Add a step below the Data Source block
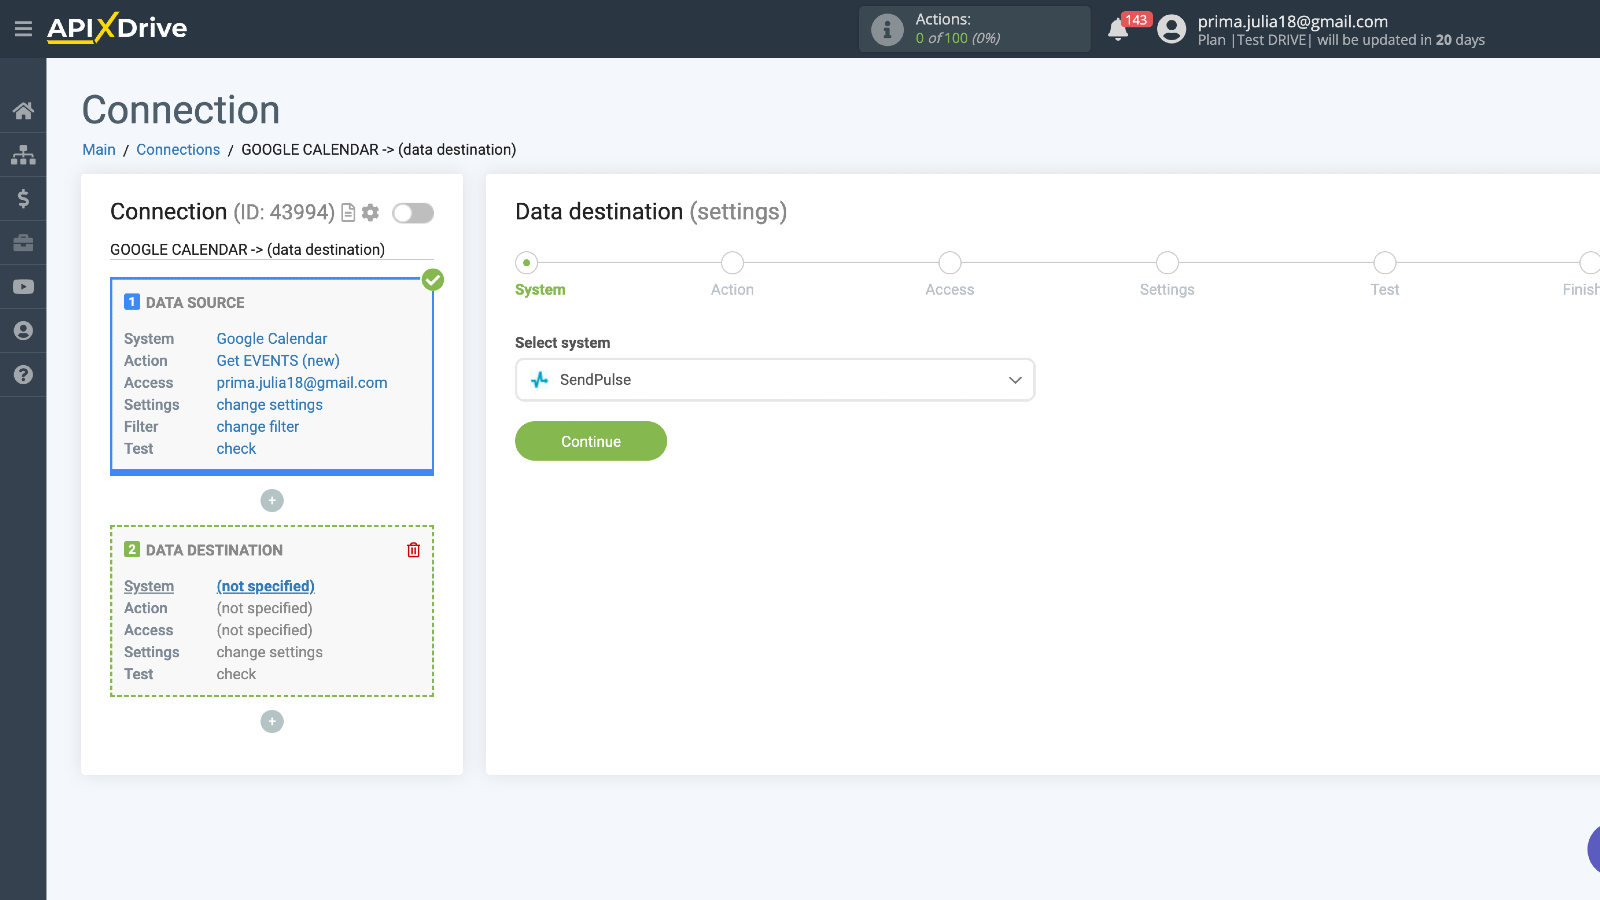Screen dimensions: 1600x900 click(272, 501)
